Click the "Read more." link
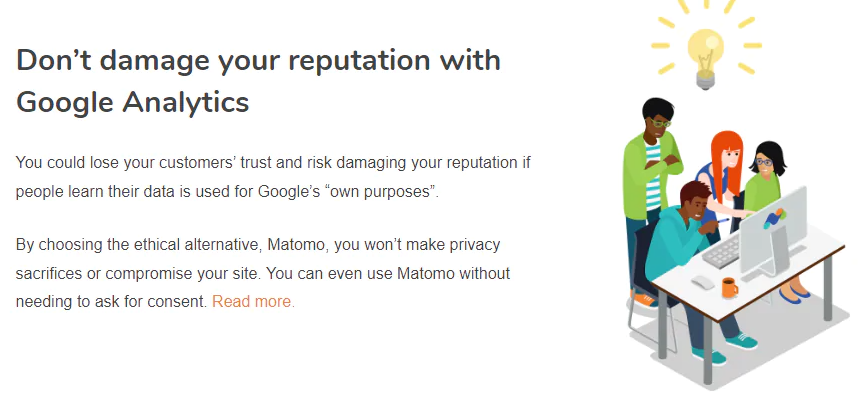 [253, 301]
